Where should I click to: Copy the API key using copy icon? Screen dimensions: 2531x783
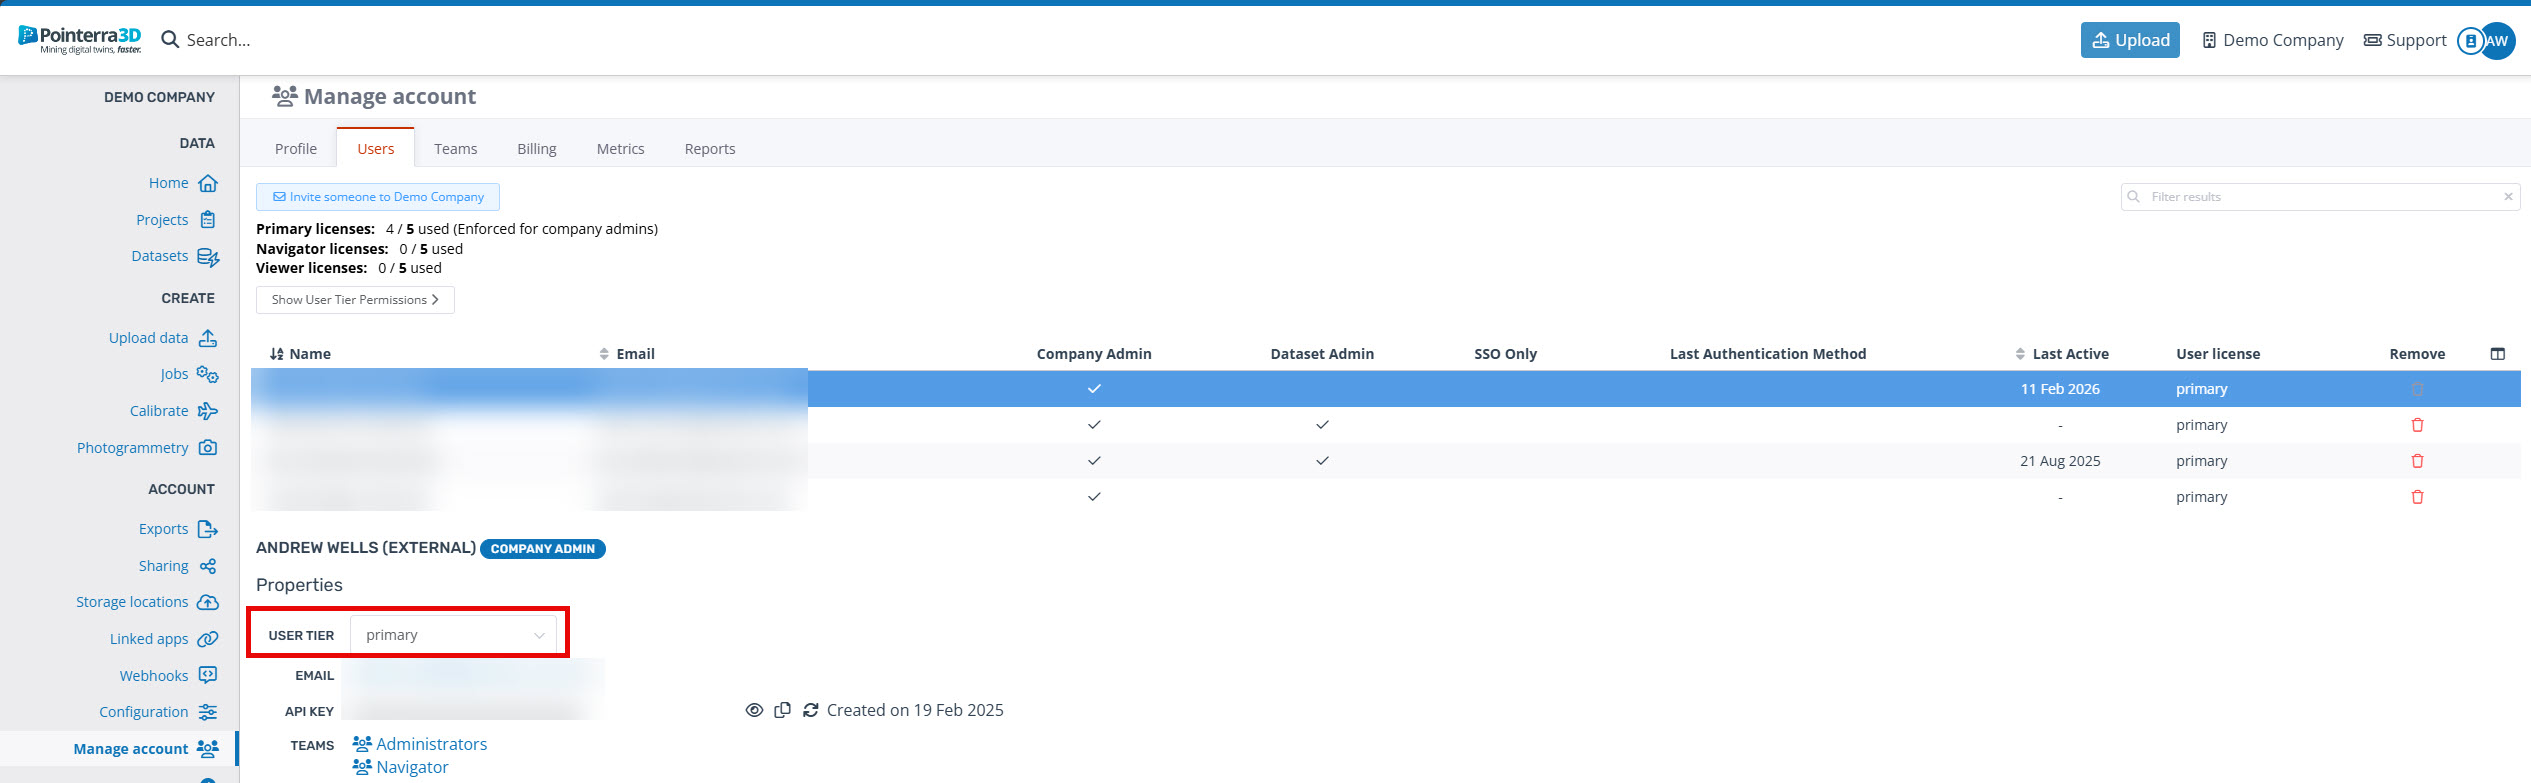(x=783, y=710)
